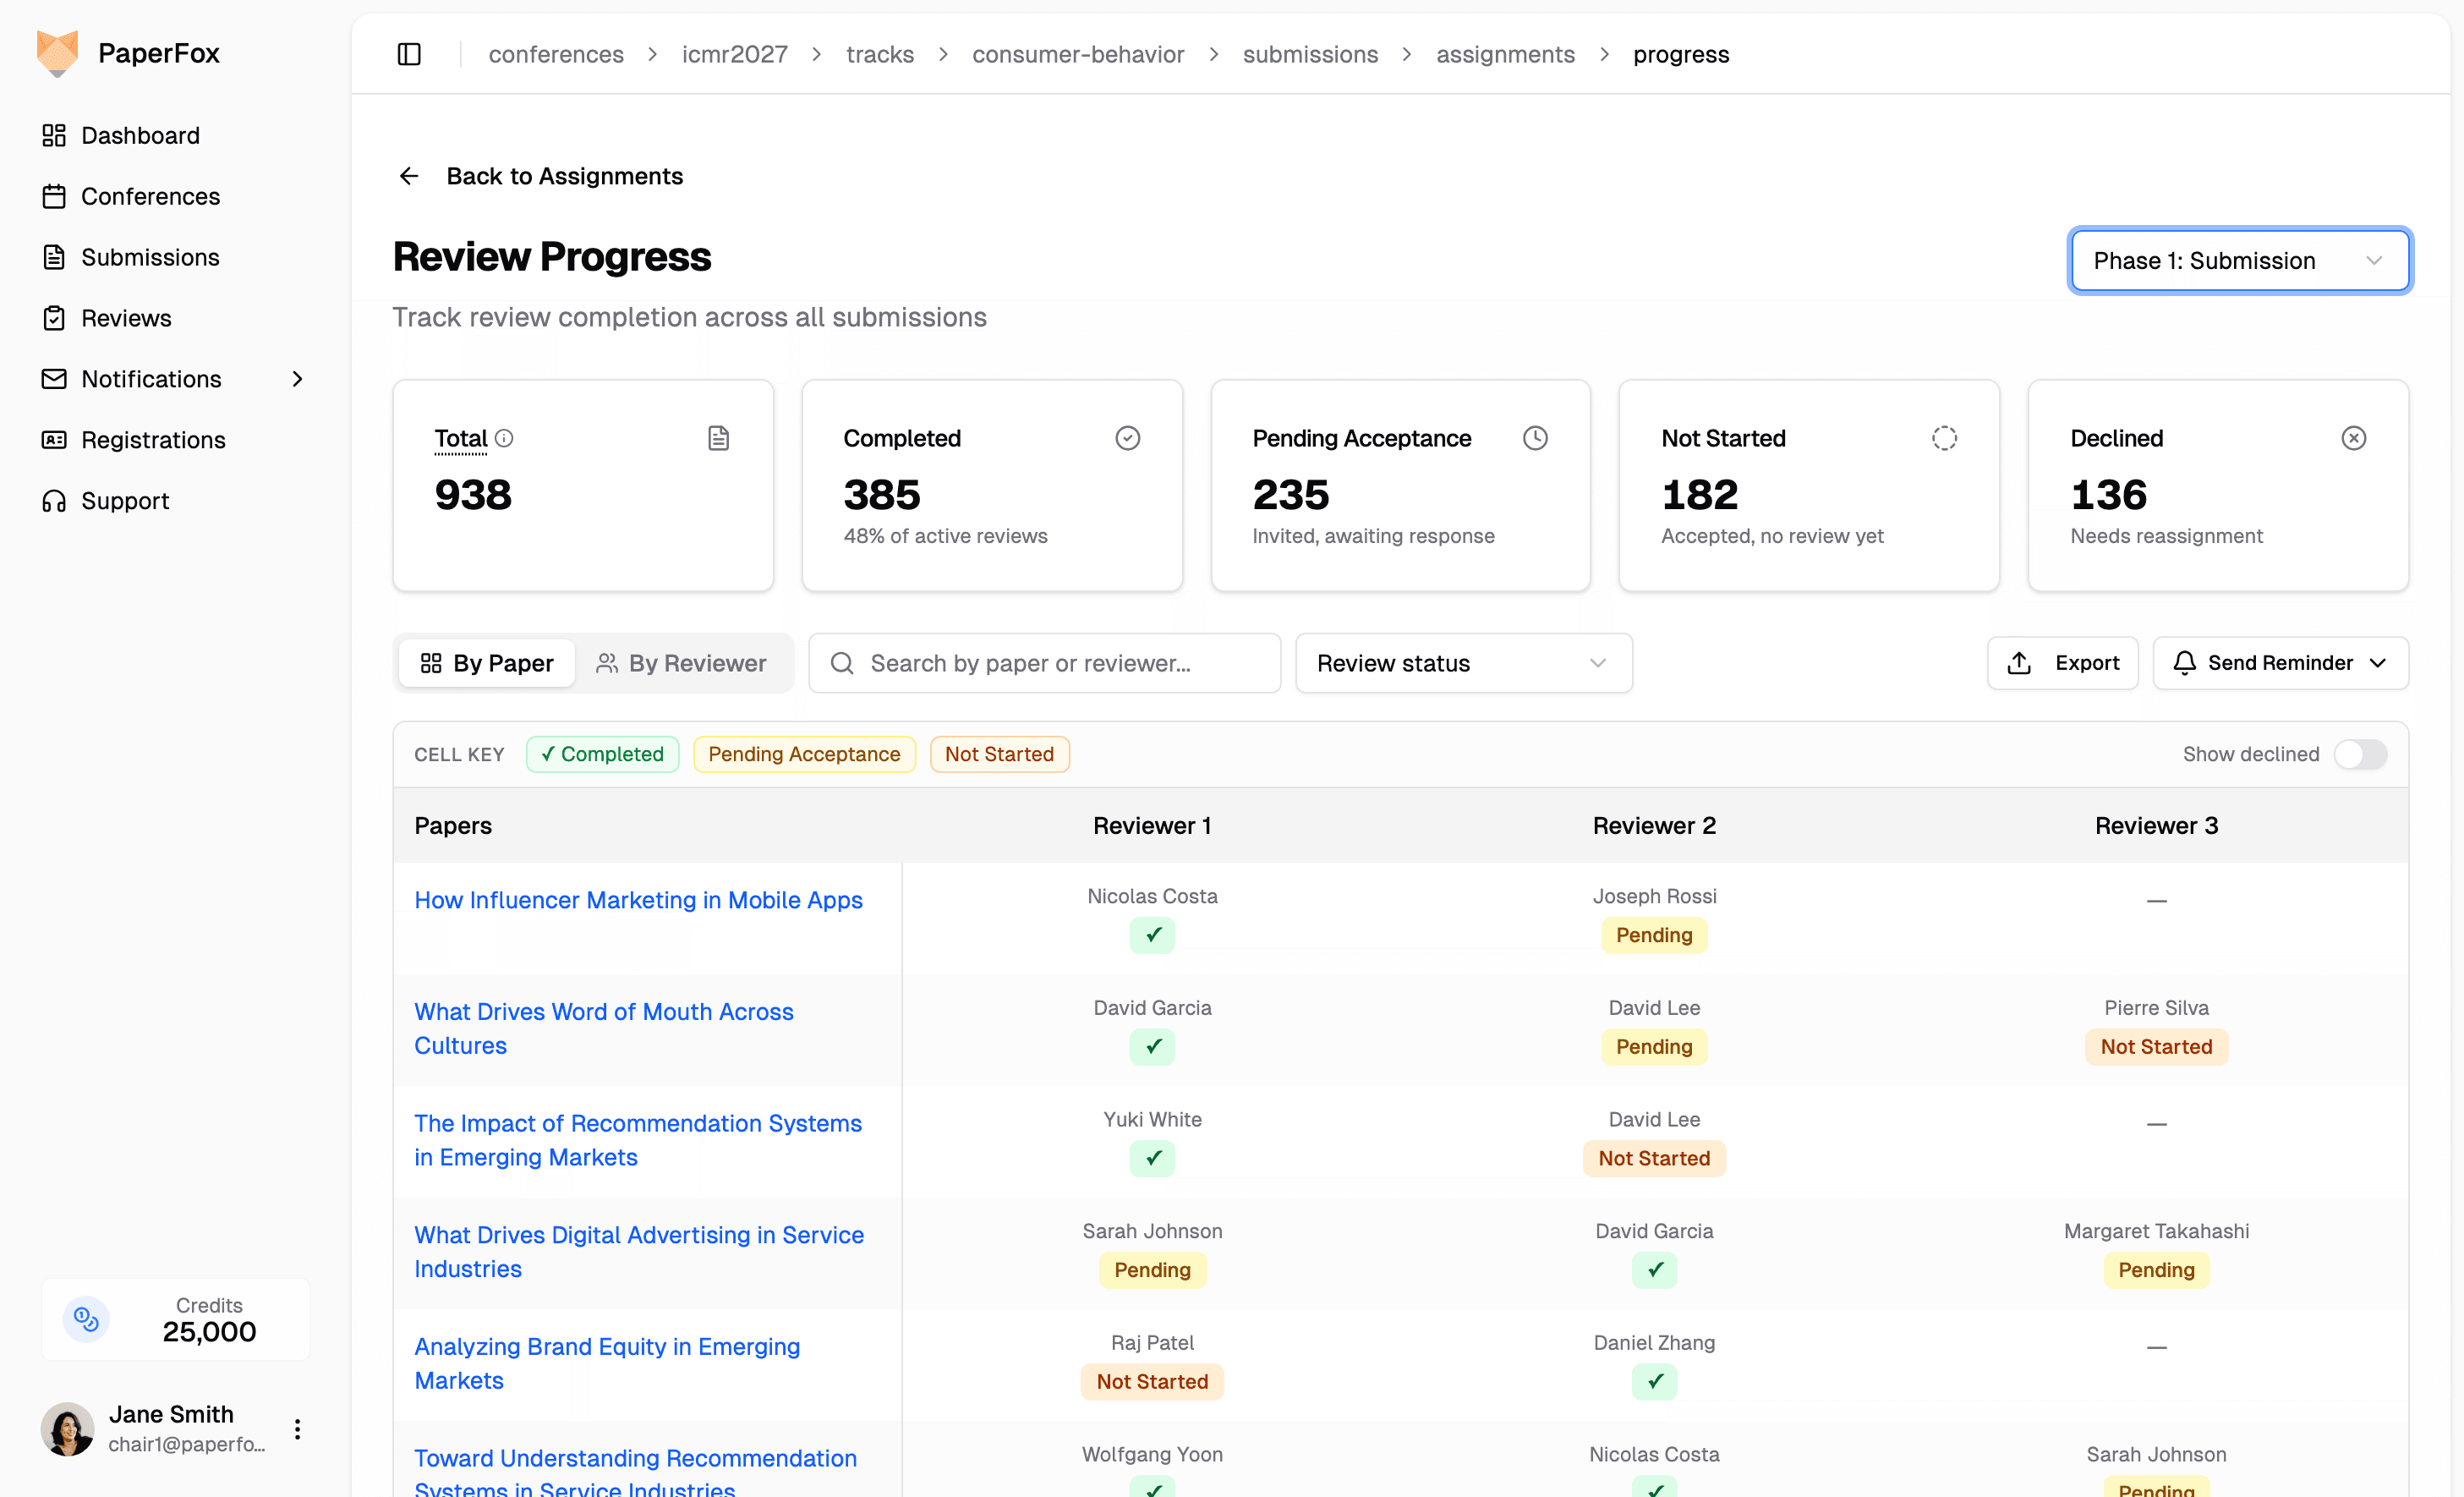This screenshot has height=1497, width=2464.
Task: Click David Garcia's completed check for Word of Mouth
Action: pyautogui.click(x=1153, y=1047)
